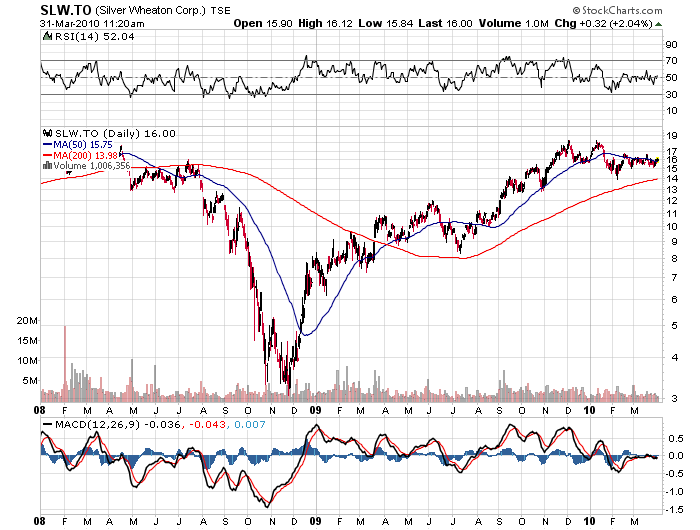
Task: Click the '09' year marker on price chart axis
Action: (314, 408)
